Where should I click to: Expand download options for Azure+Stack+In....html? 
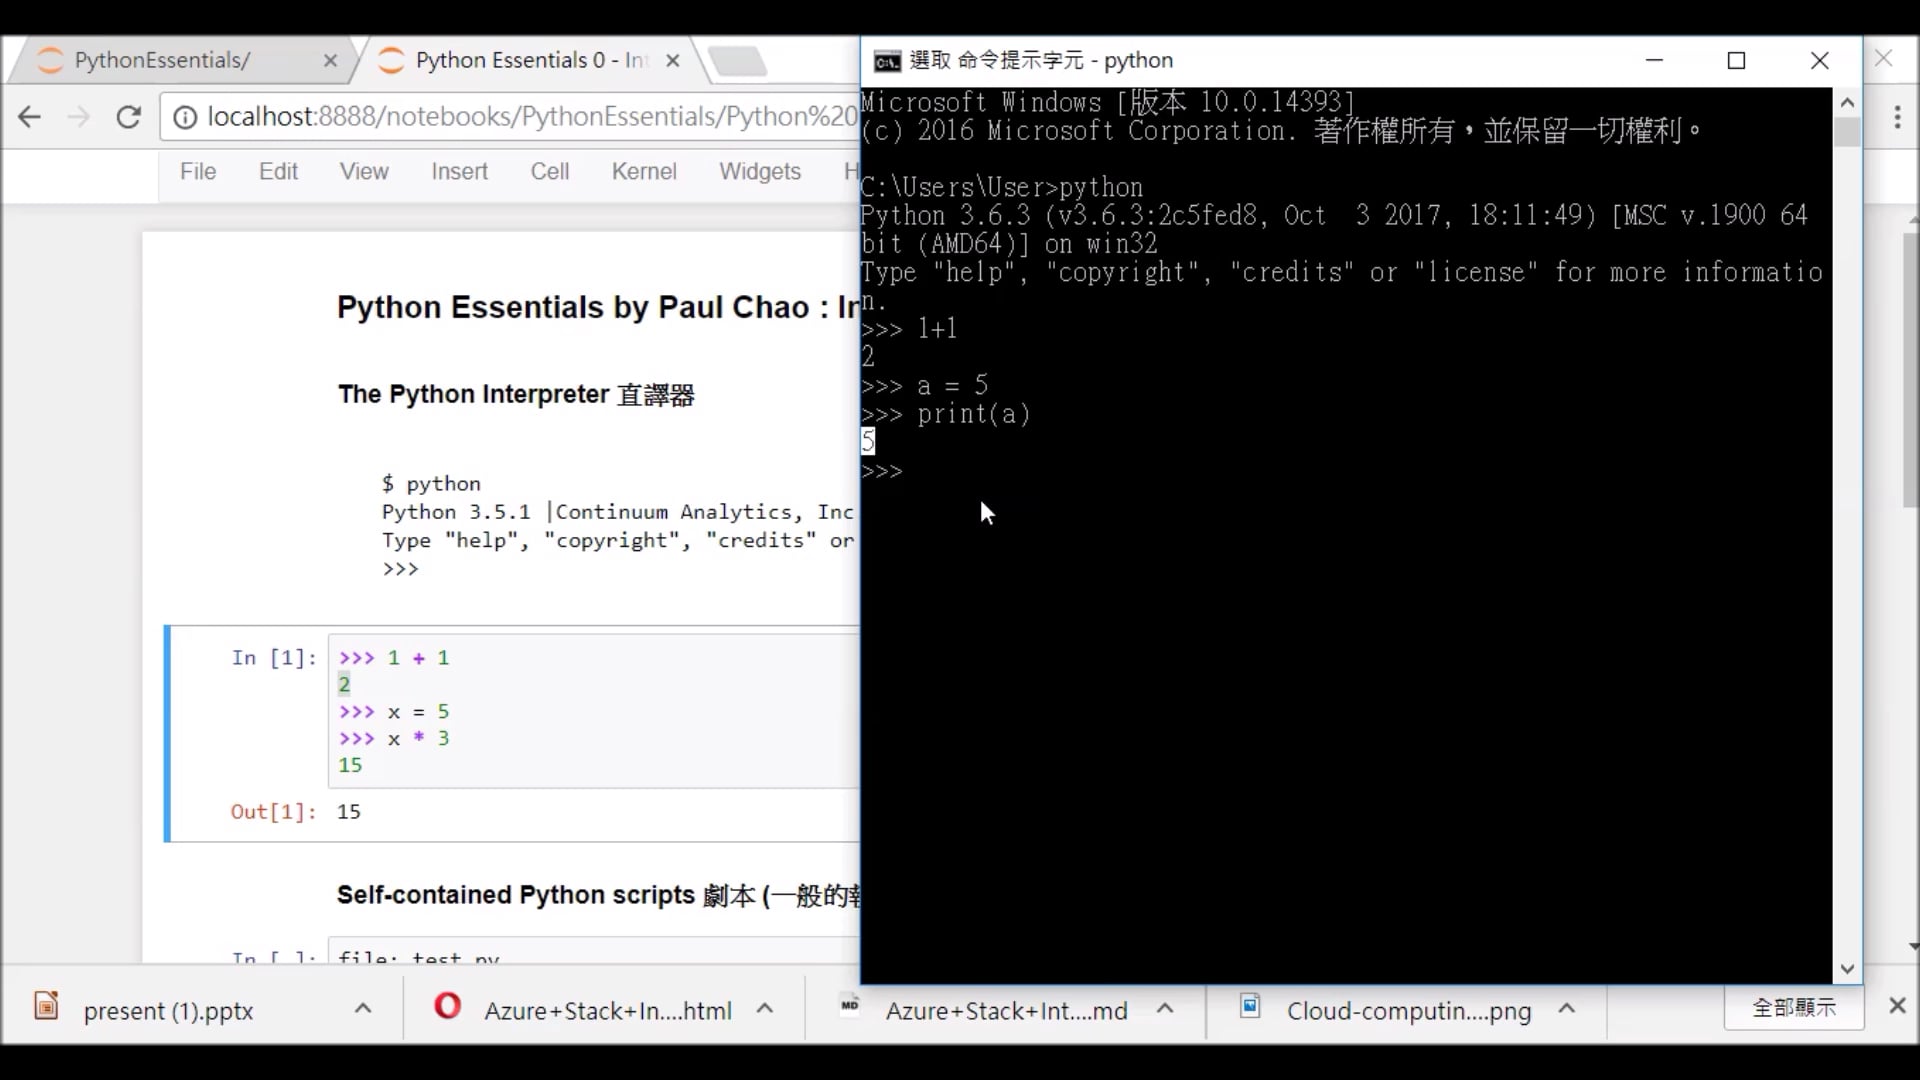[766, 1009]
